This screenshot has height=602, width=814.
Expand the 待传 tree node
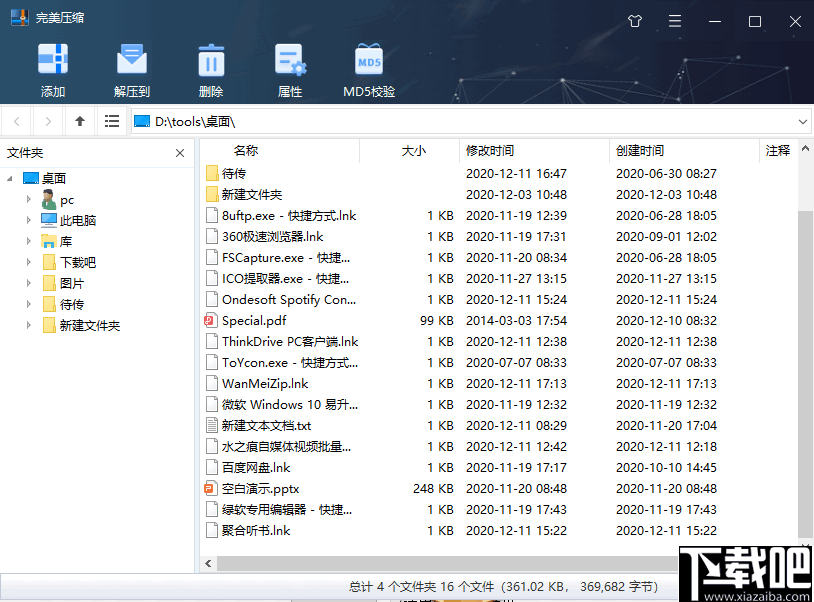pyautogui.click(x=29, y=305)
